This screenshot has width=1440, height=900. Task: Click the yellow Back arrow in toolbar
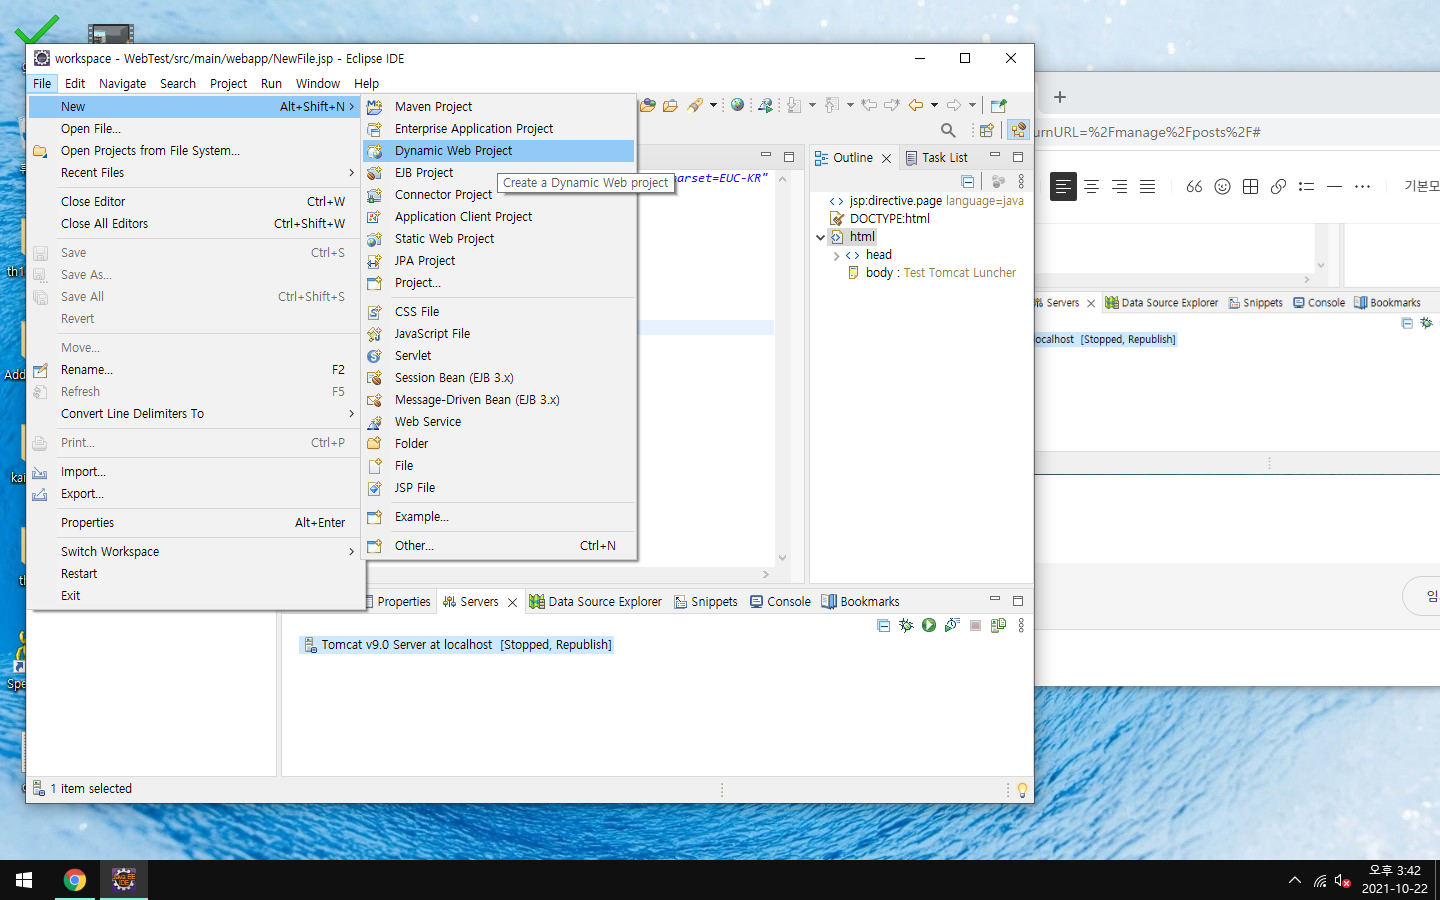point(915,105)
